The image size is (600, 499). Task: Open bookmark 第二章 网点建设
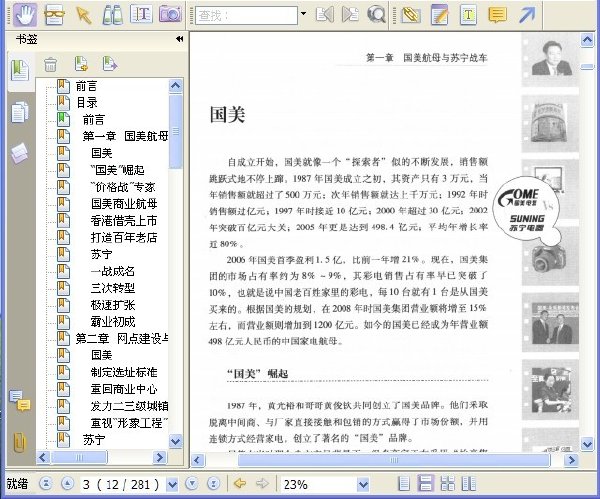pos(122,338)
